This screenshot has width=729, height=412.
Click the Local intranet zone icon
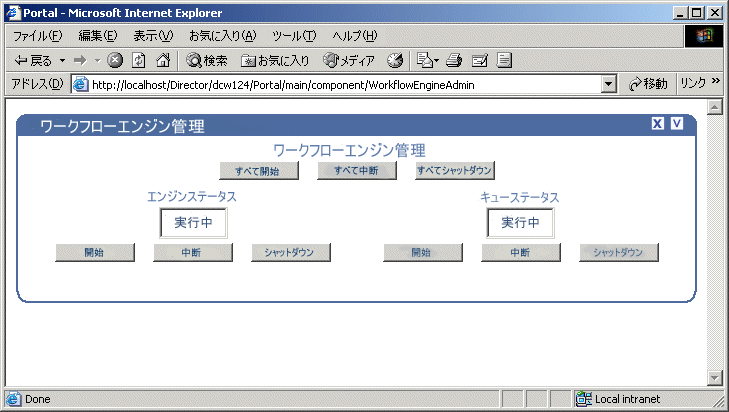(x=583, y=399)
